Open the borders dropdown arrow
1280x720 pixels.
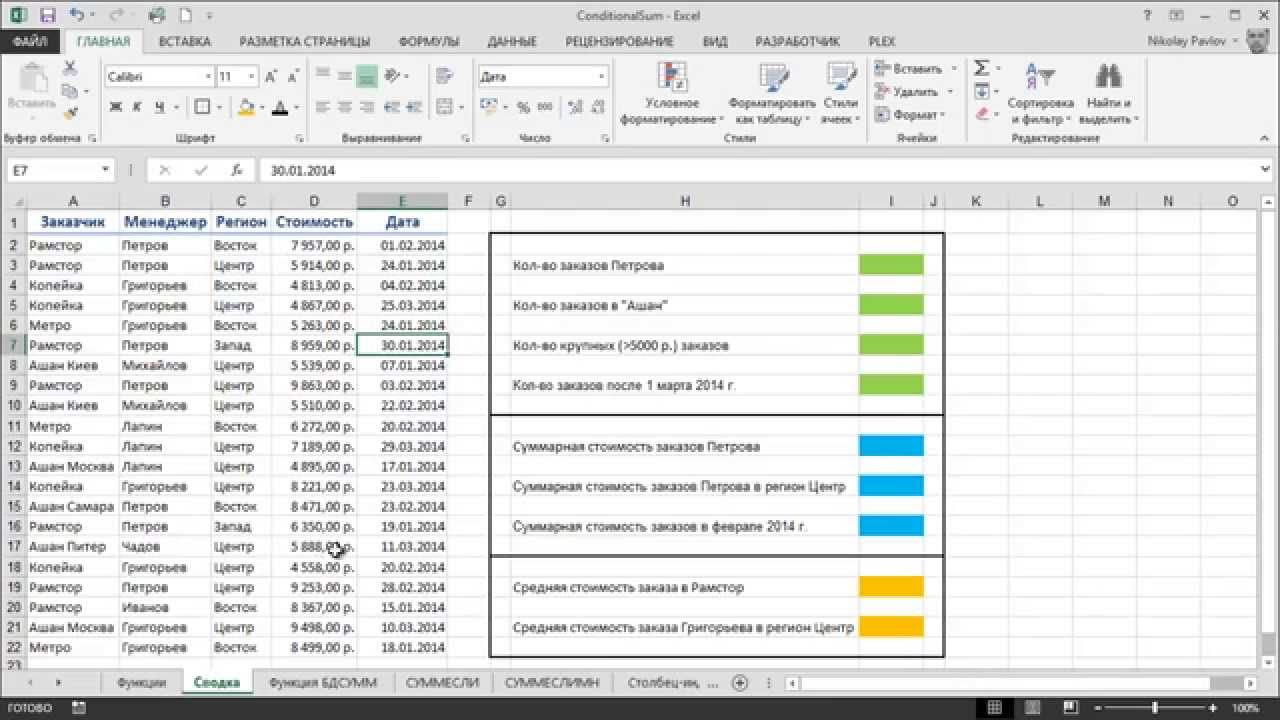[220, 107]
